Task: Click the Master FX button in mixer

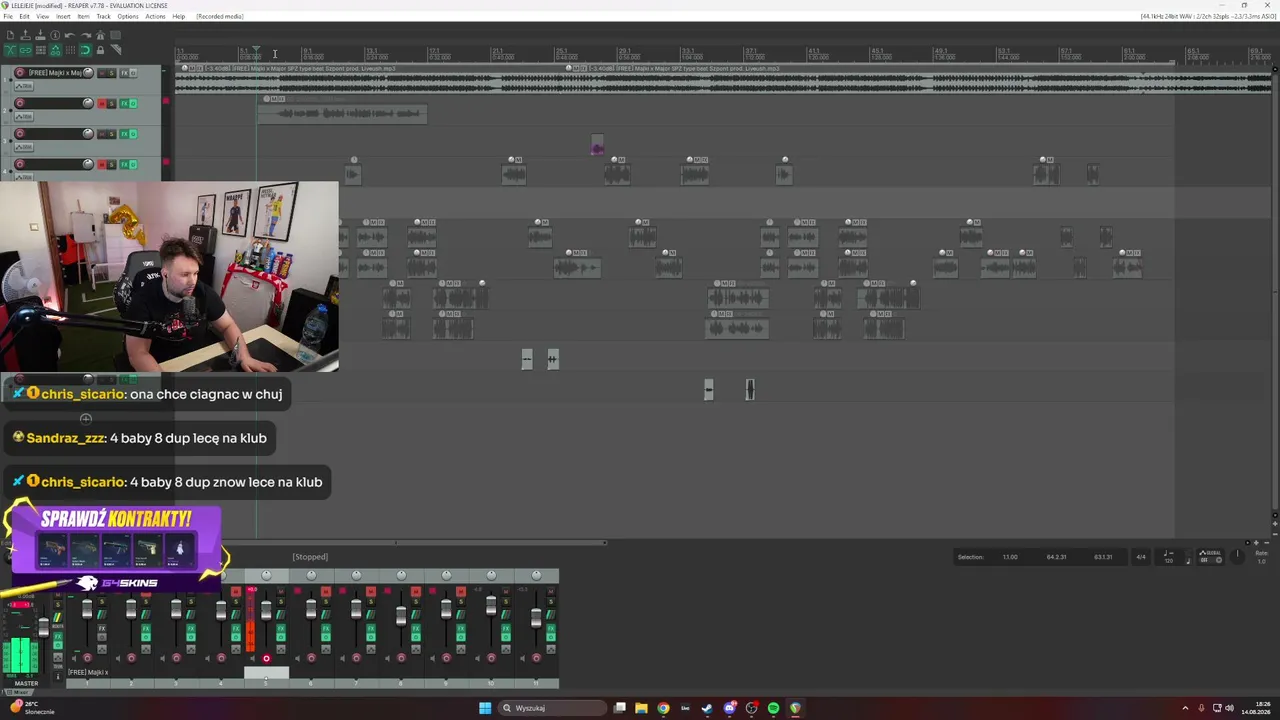Action: 57,636
